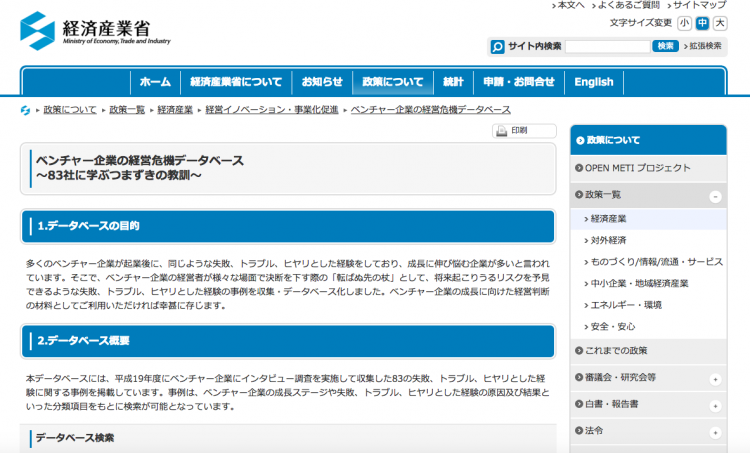Expand the 審議会・研究会等 sidebar section
This screenshot has width=750, height=453.
click(715, 379)
